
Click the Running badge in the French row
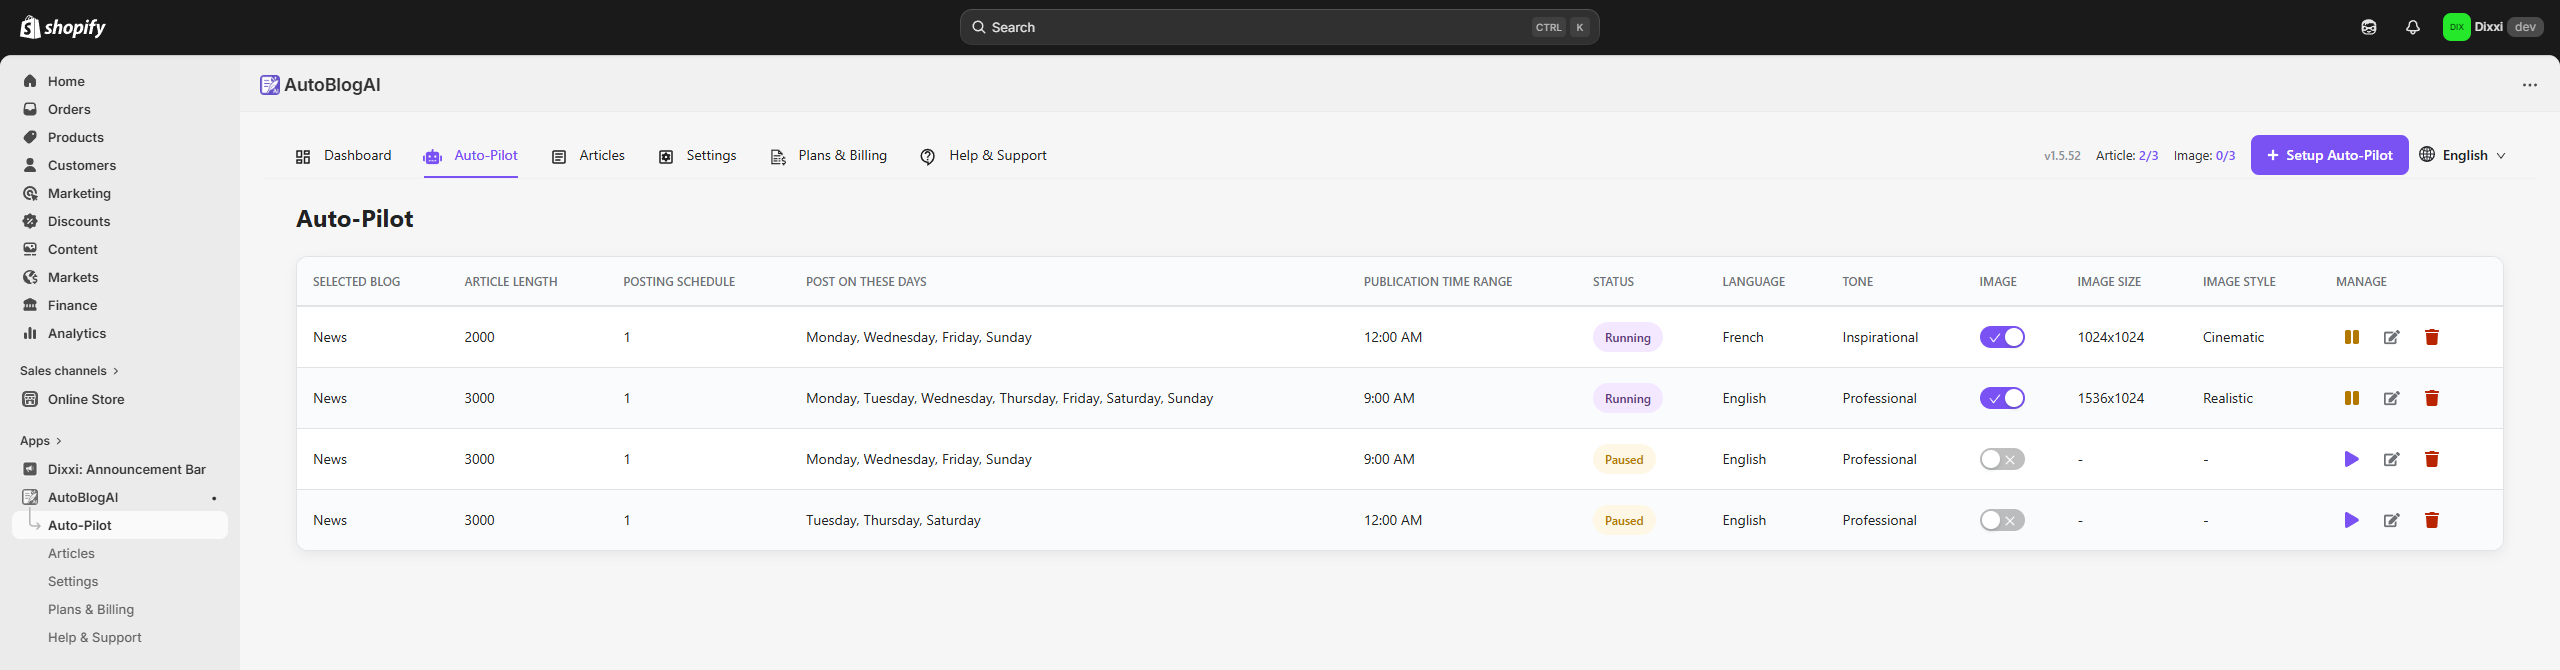point(1627,337)
